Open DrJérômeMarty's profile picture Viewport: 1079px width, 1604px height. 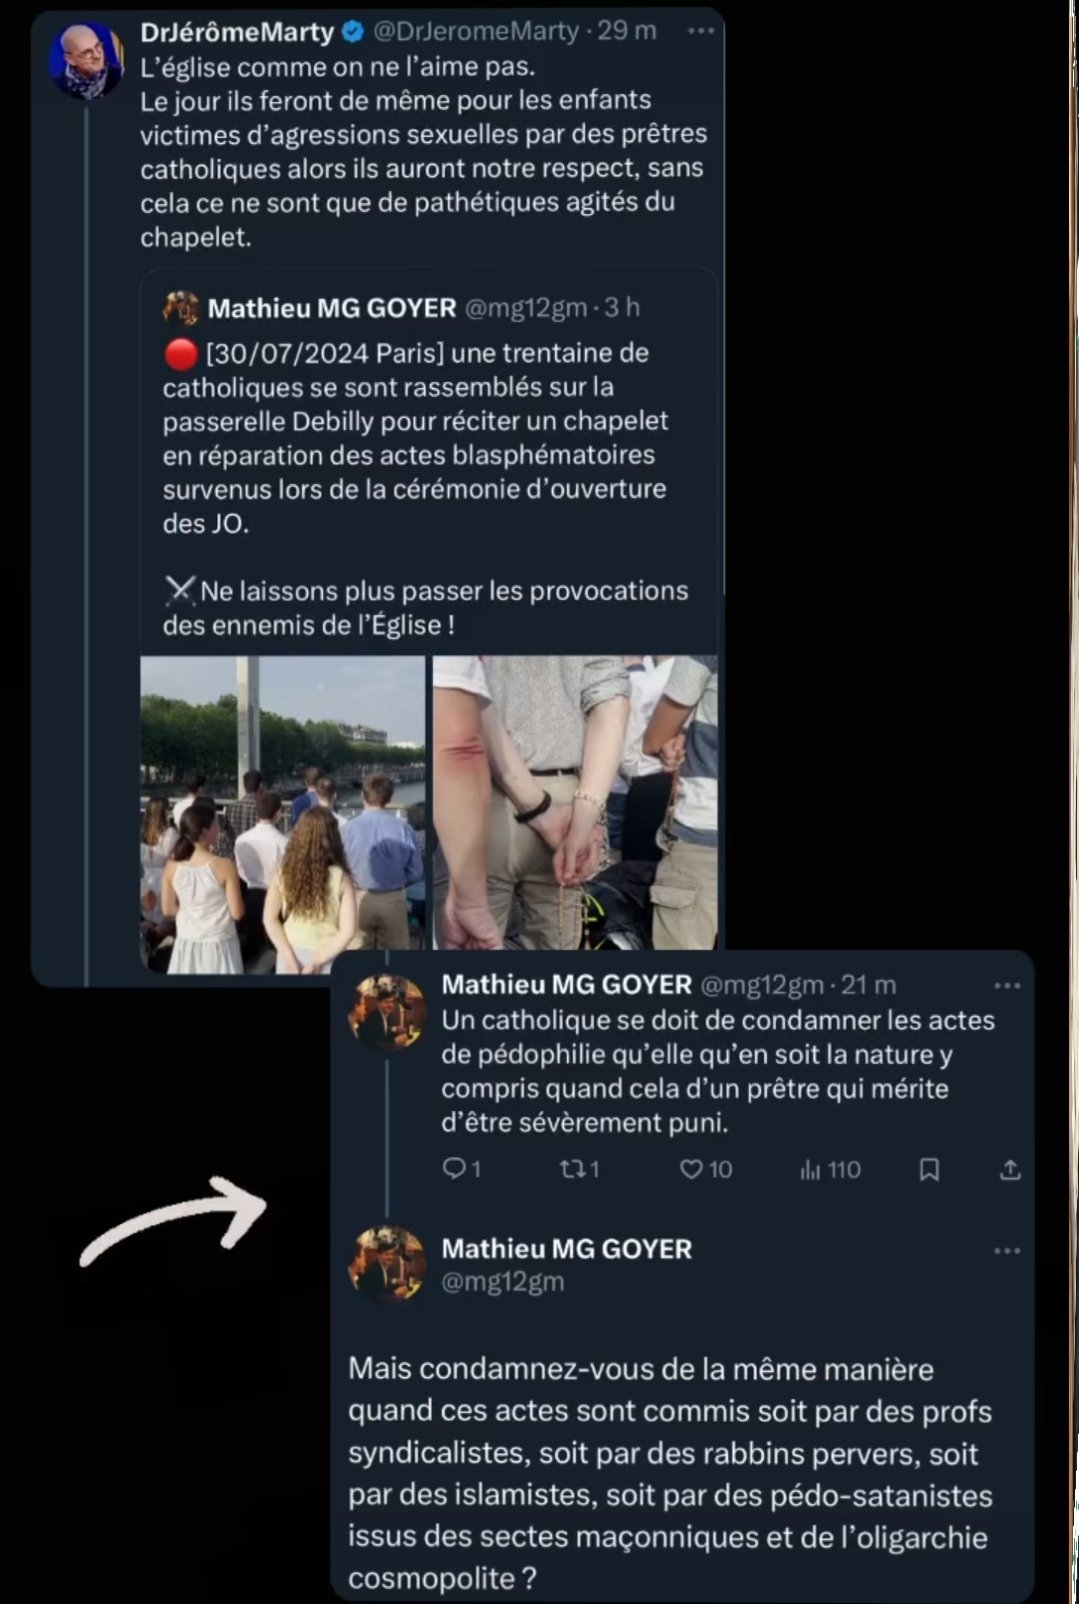click(86, 61)
